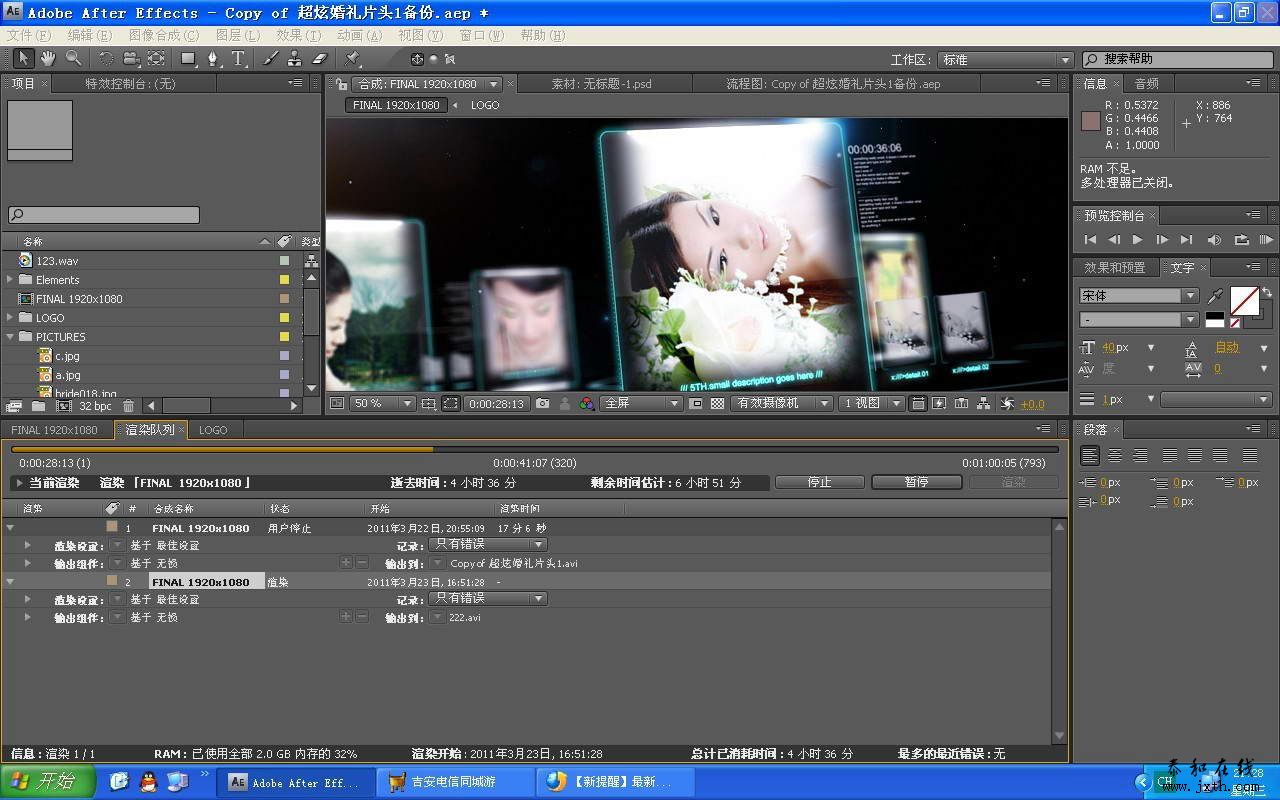
Task: Toggle transparency grid in viewer
Action: (x=717, y=403)
